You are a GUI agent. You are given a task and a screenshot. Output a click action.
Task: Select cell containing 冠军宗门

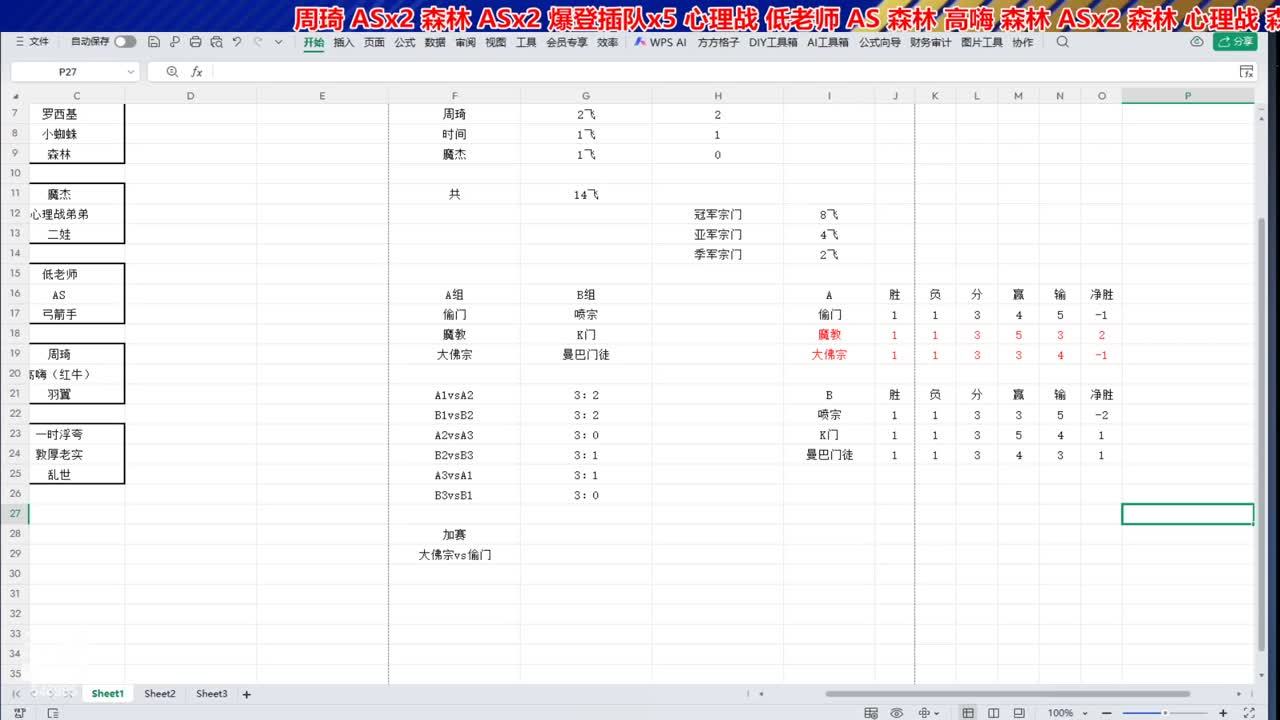(x=718, y=214)
